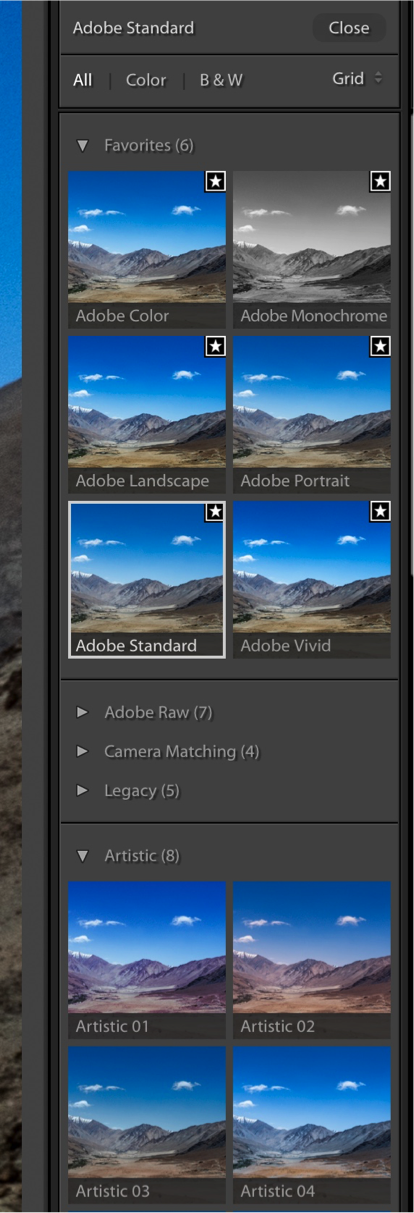
Task: Unfavorite Adobe Landscape star icon
Action: [216, 346]
